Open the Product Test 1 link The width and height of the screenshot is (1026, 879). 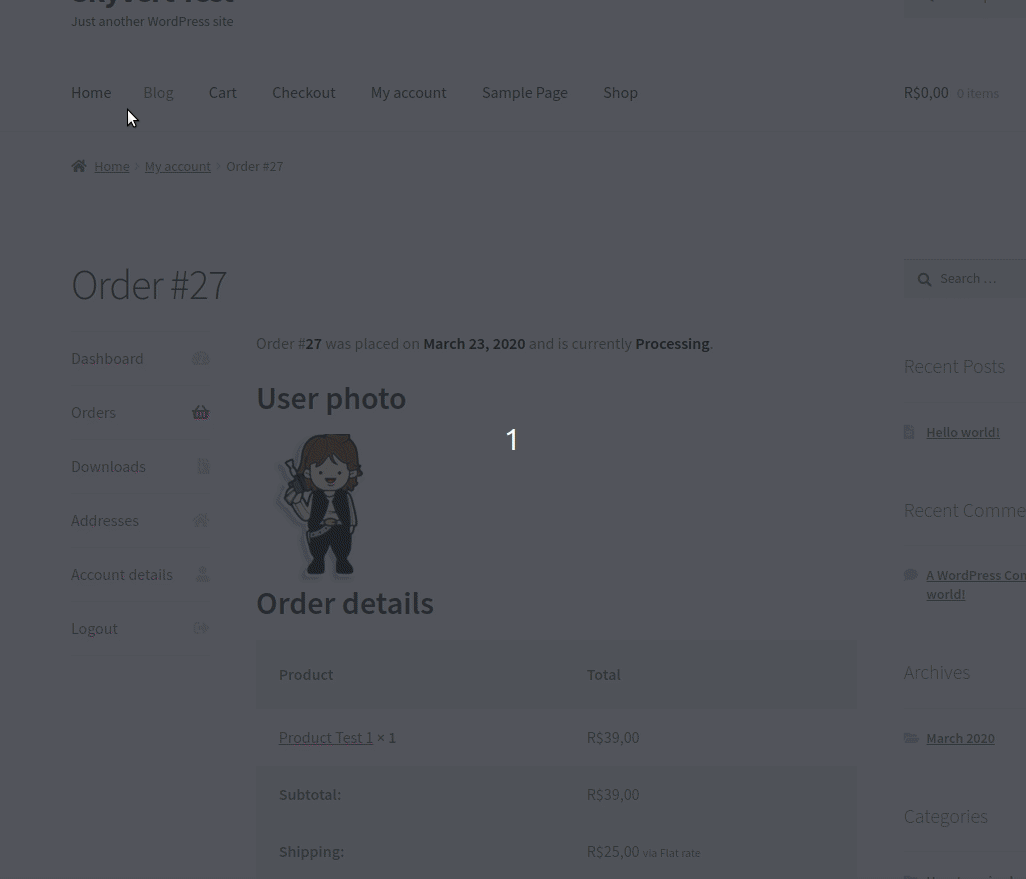click(326, 738)
